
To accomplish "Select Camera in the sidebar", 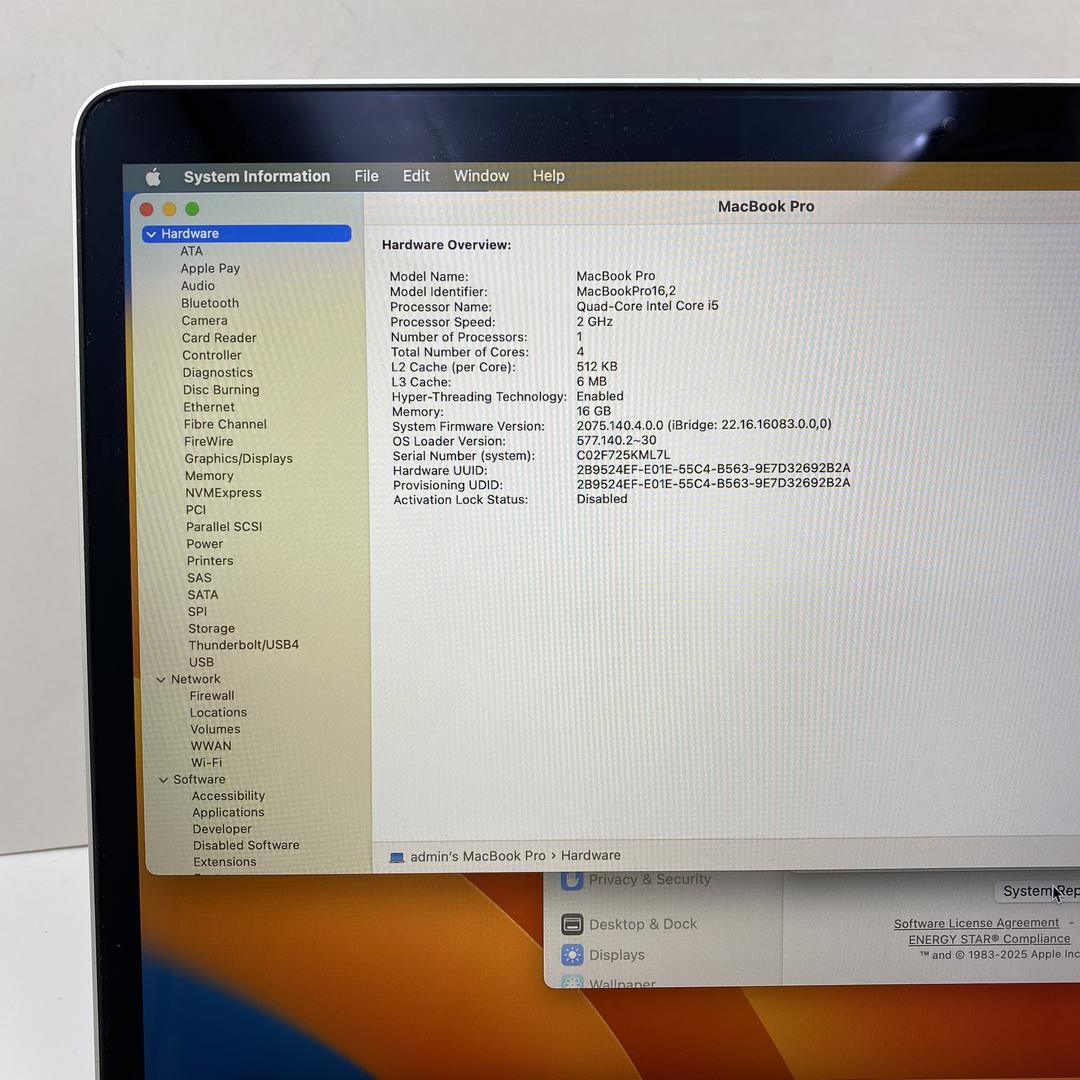I will 205,321.
